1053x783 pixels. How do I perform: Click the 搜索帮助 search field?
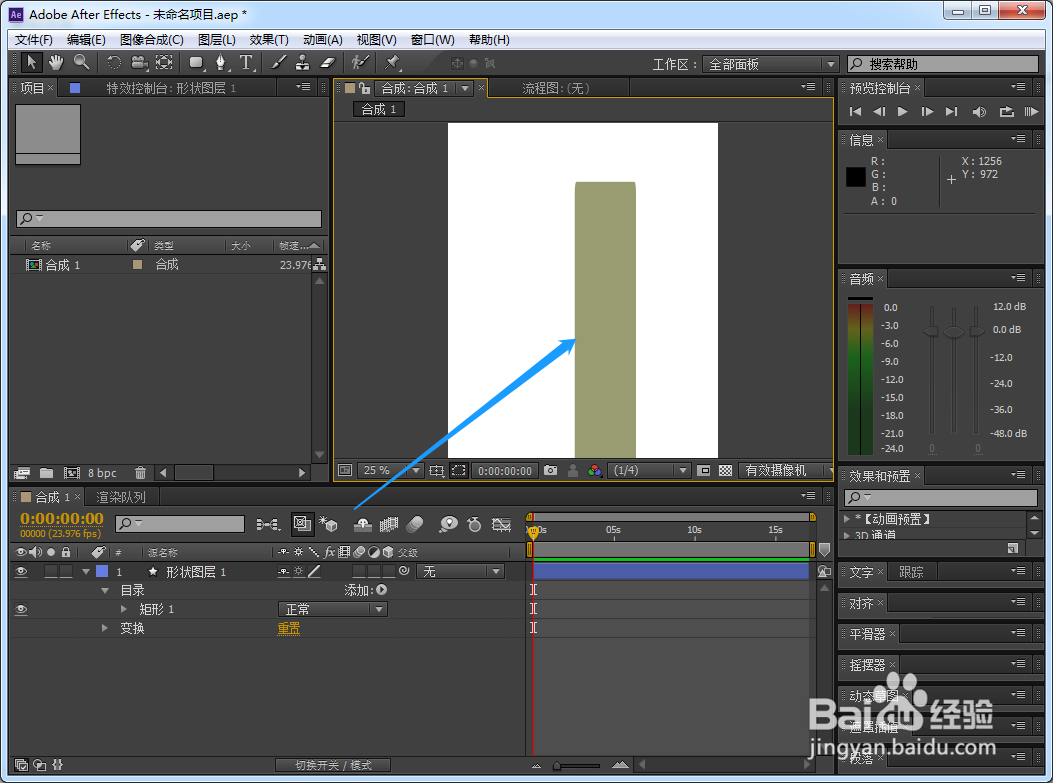(x=943, y=64)
